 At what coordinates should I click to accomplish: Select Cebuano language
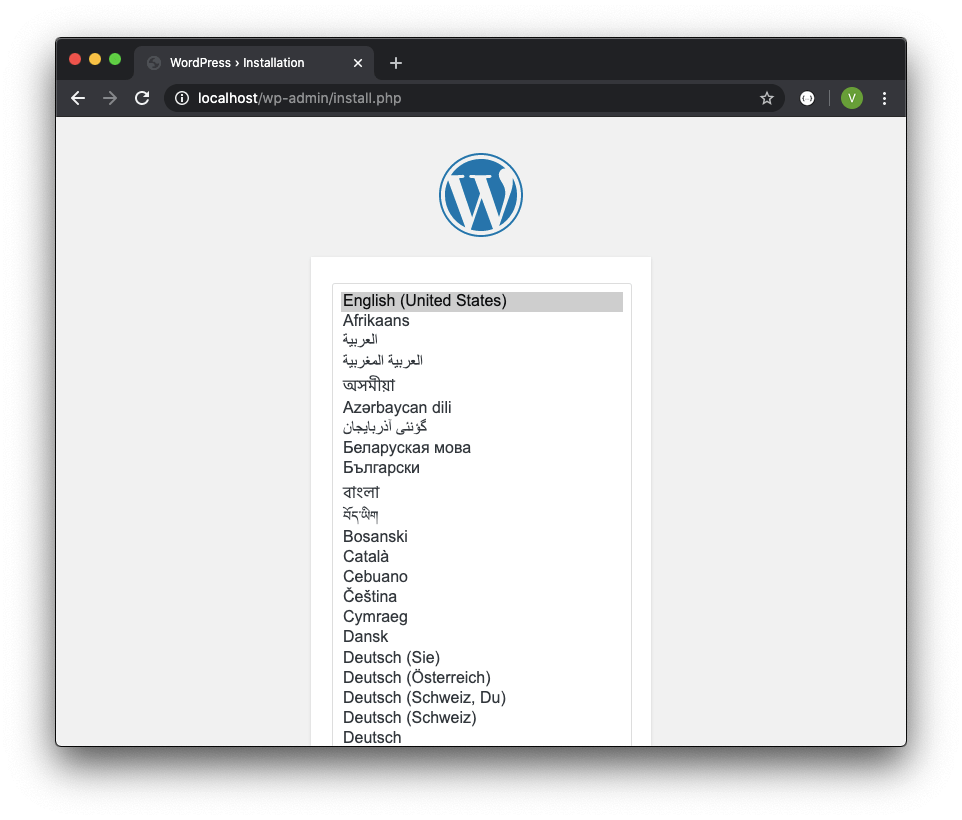coord(482,577)
